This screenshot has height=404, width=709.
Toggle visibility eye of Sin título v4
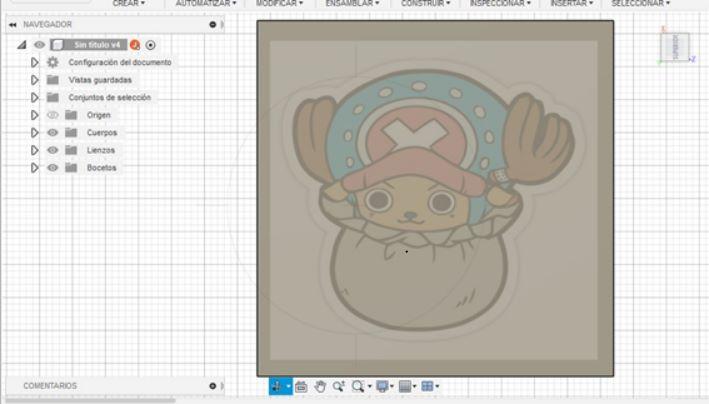(x=40, y=45)
